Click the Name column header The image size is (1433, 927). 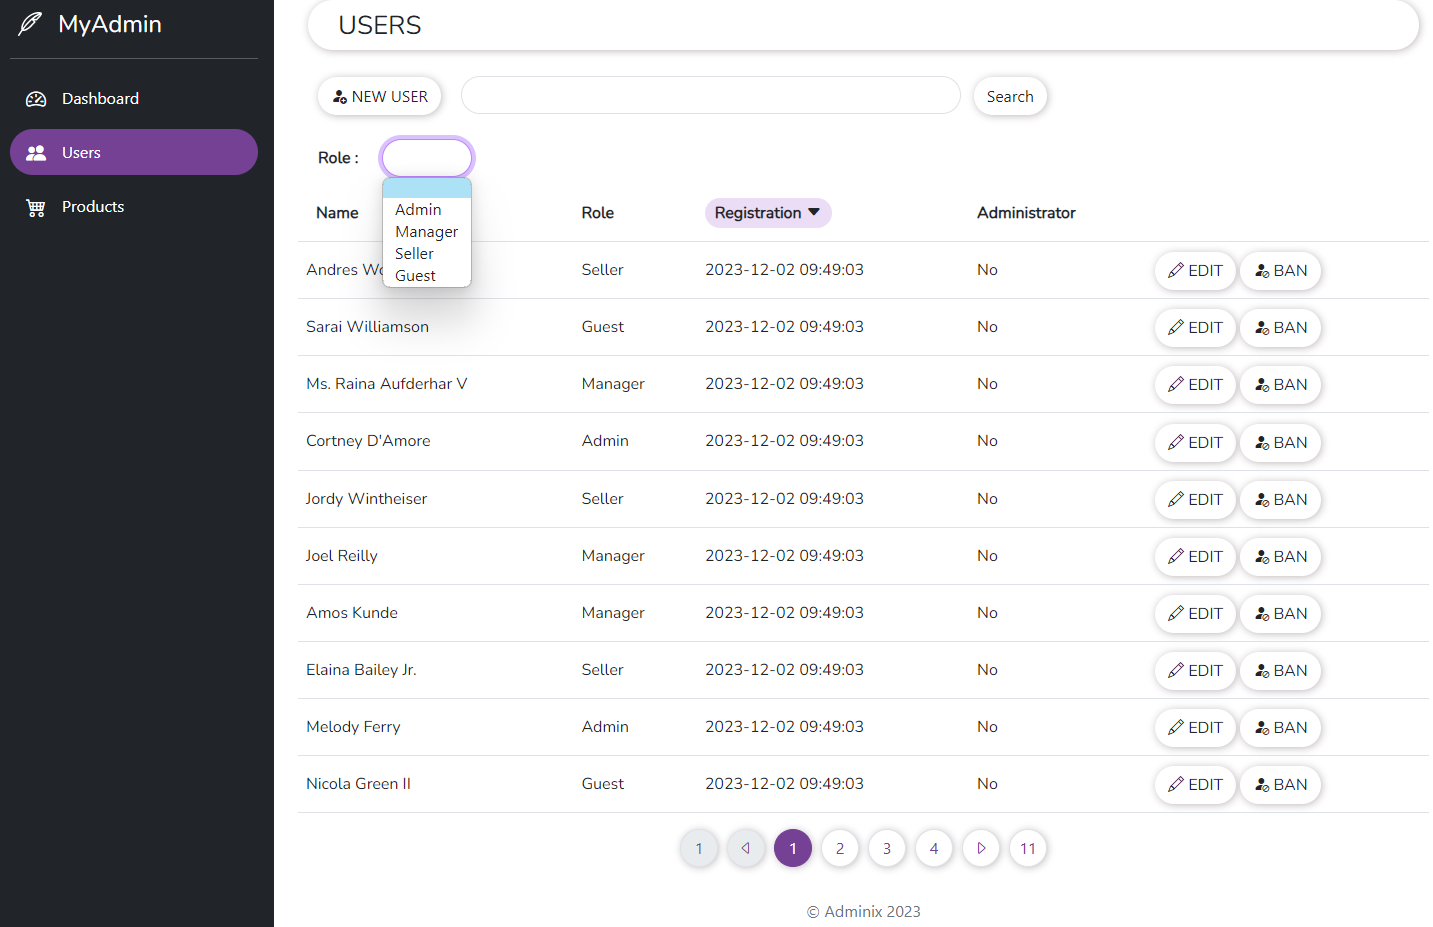pyautogui.click(x=337, y=213)
